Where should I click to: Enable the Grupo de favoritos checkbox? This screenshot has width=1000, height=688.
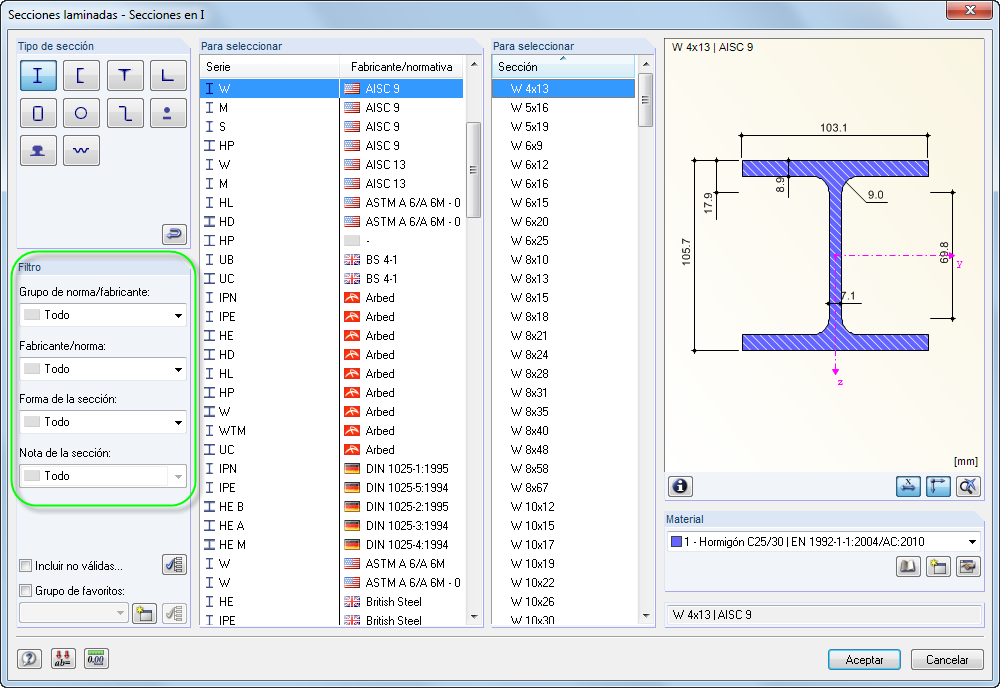(26, 590)
